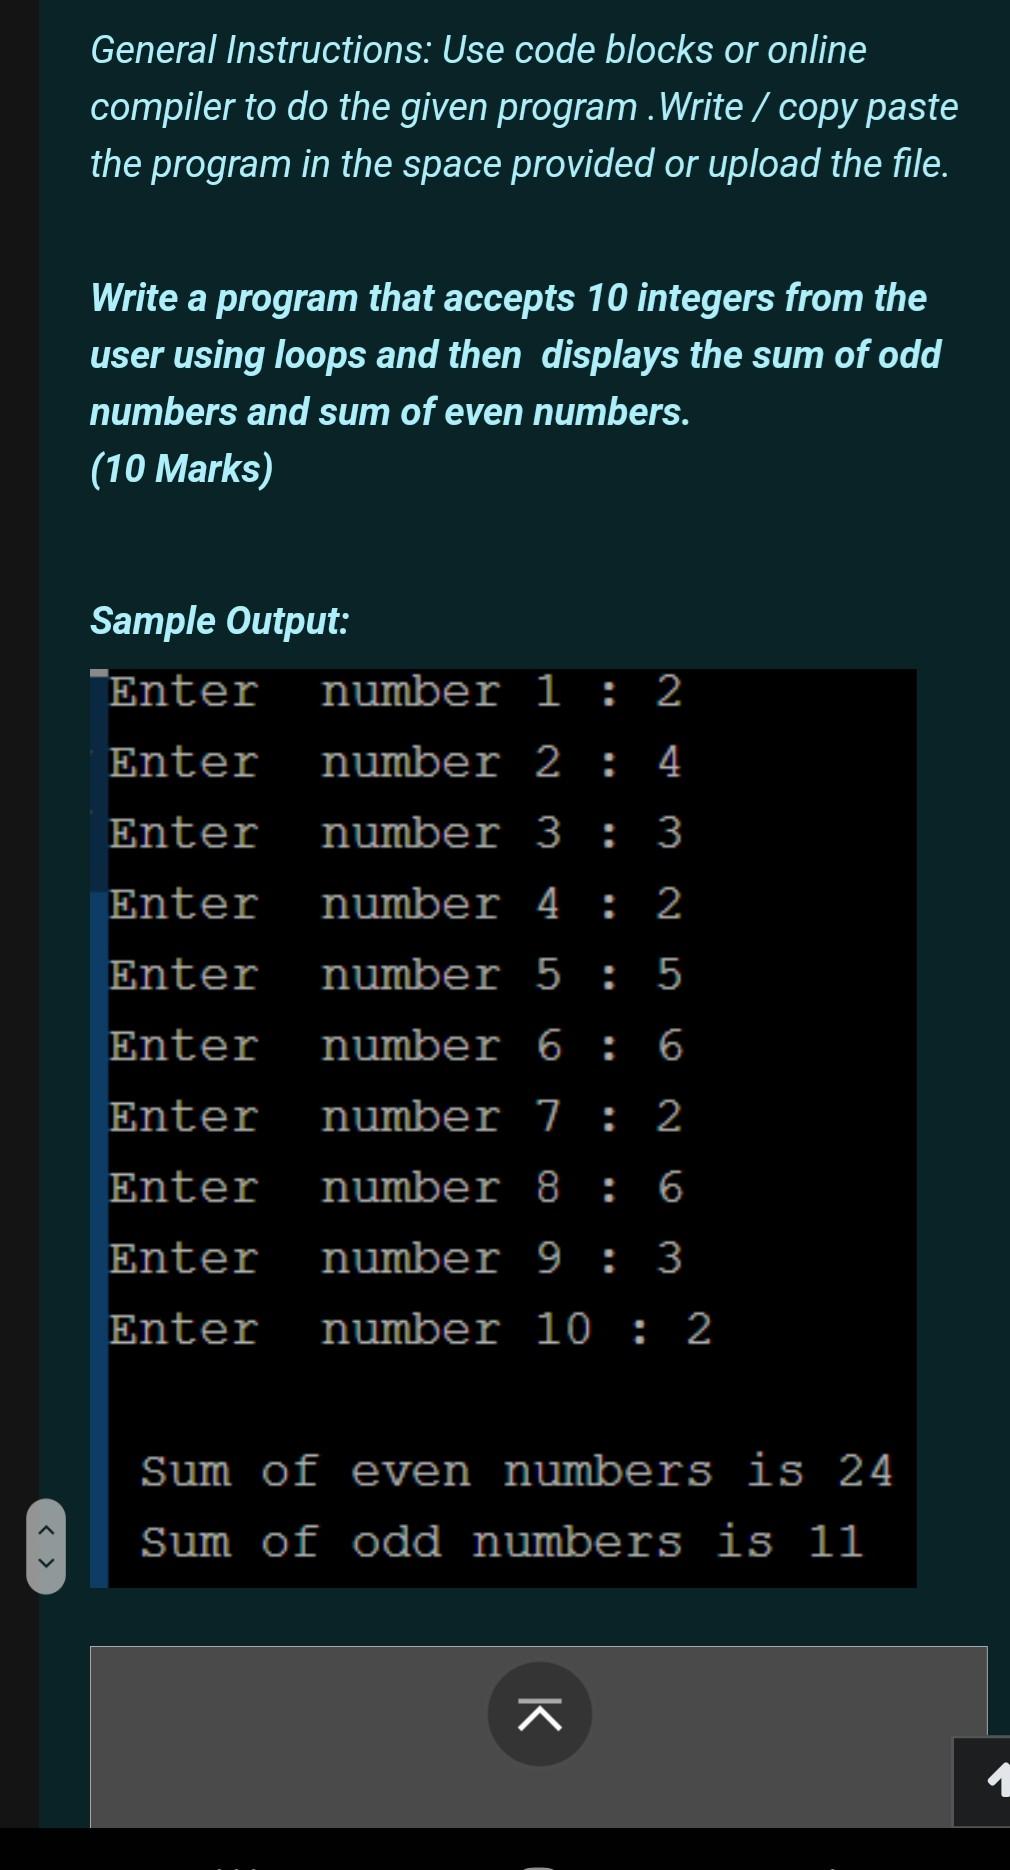Viewport: 1010px width, 1870px height.
Task: Toggle to the previous question using the up arrow
Action: coord(46,1529)
